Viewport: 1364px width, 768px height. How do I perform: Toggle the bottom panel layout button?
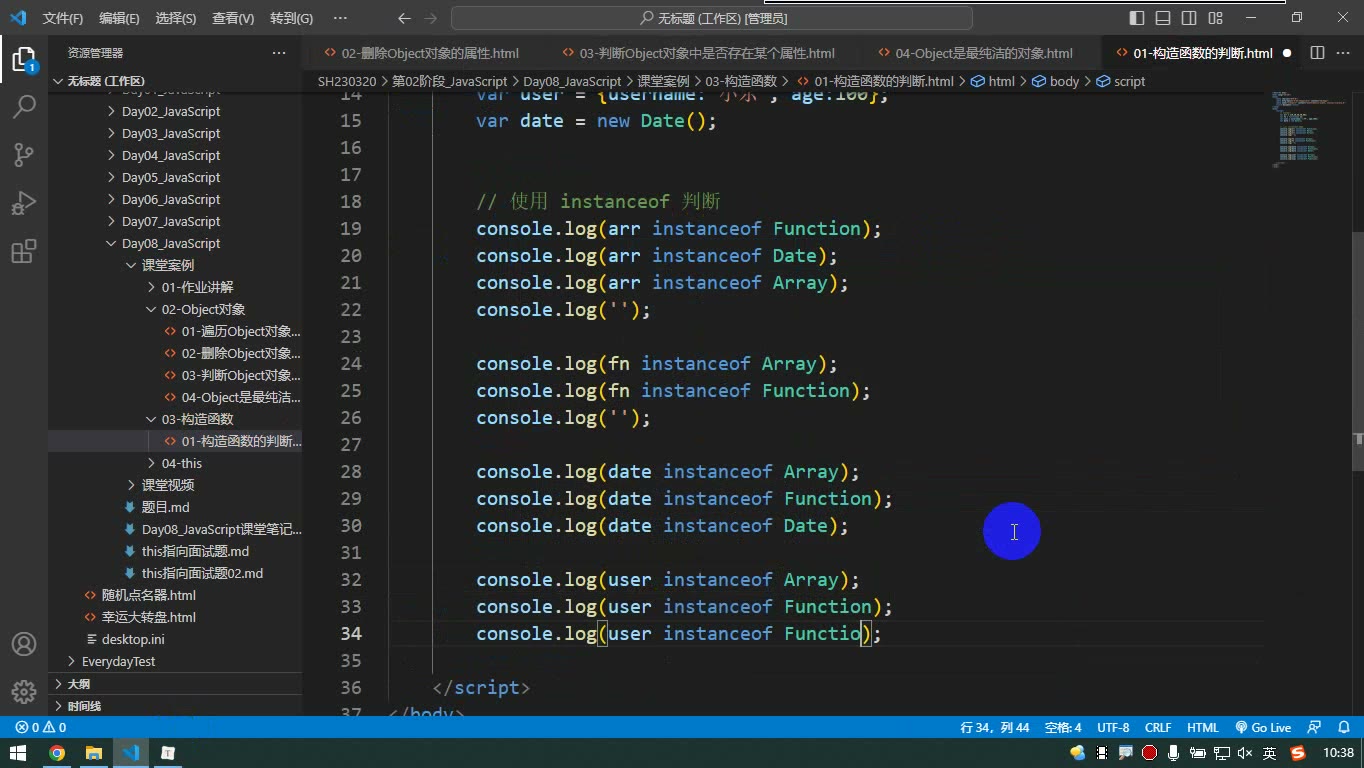click(1163, 18)
